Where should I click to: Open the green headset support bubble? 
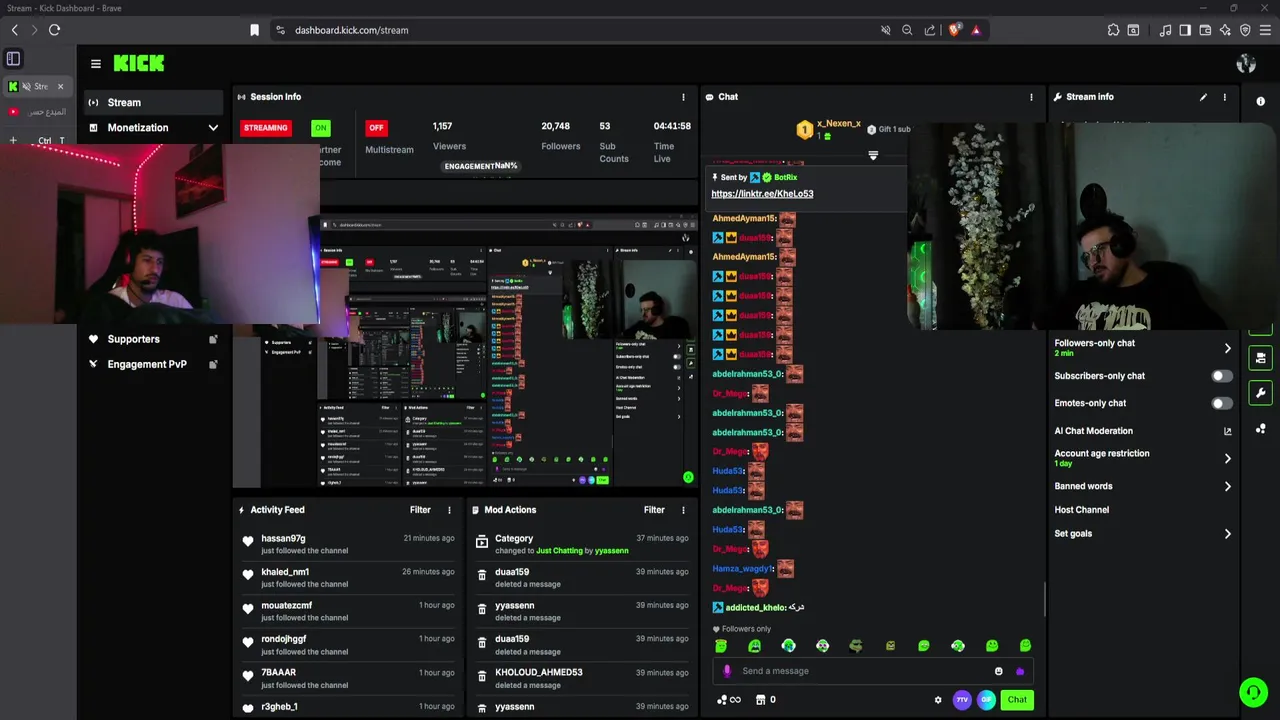coord(1253,692)
